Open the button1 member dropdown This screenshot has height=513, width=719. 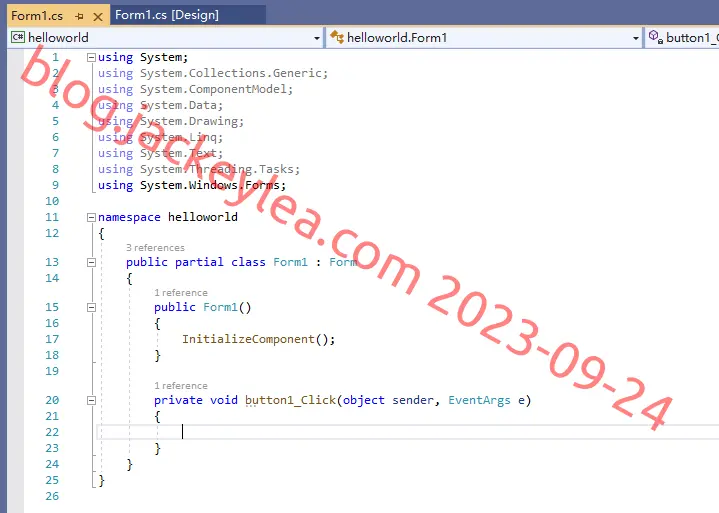[682, 38]
